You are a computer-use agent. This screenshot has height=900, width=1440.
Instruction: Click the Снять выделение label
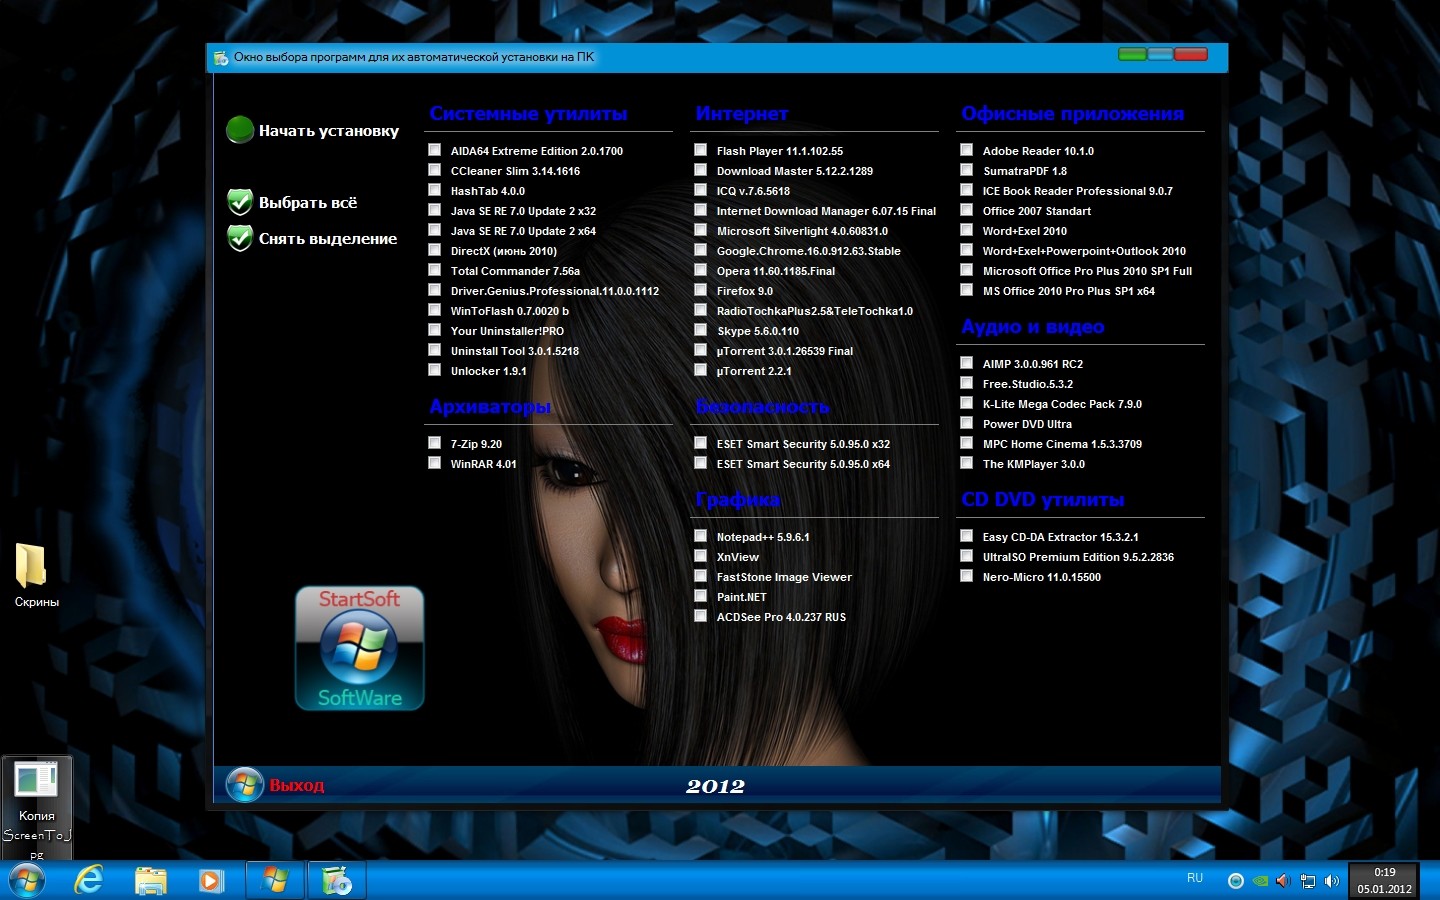point(328,239)
